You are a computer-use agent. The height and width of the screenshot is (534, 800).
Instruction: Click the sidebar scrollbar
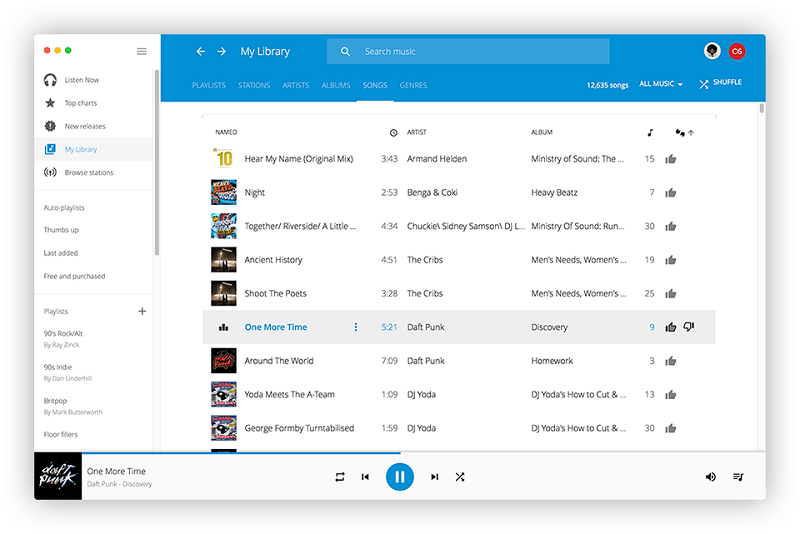157,162
